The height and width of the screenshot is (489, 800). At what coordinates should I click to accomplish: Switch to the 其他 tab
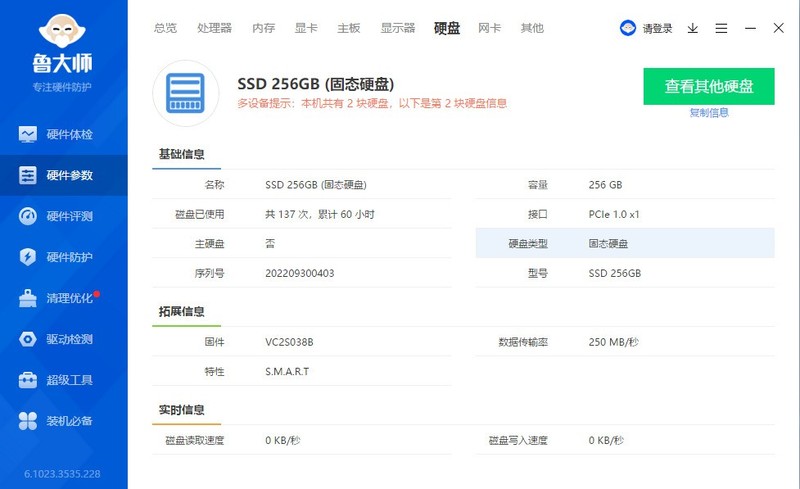(532, 28)
